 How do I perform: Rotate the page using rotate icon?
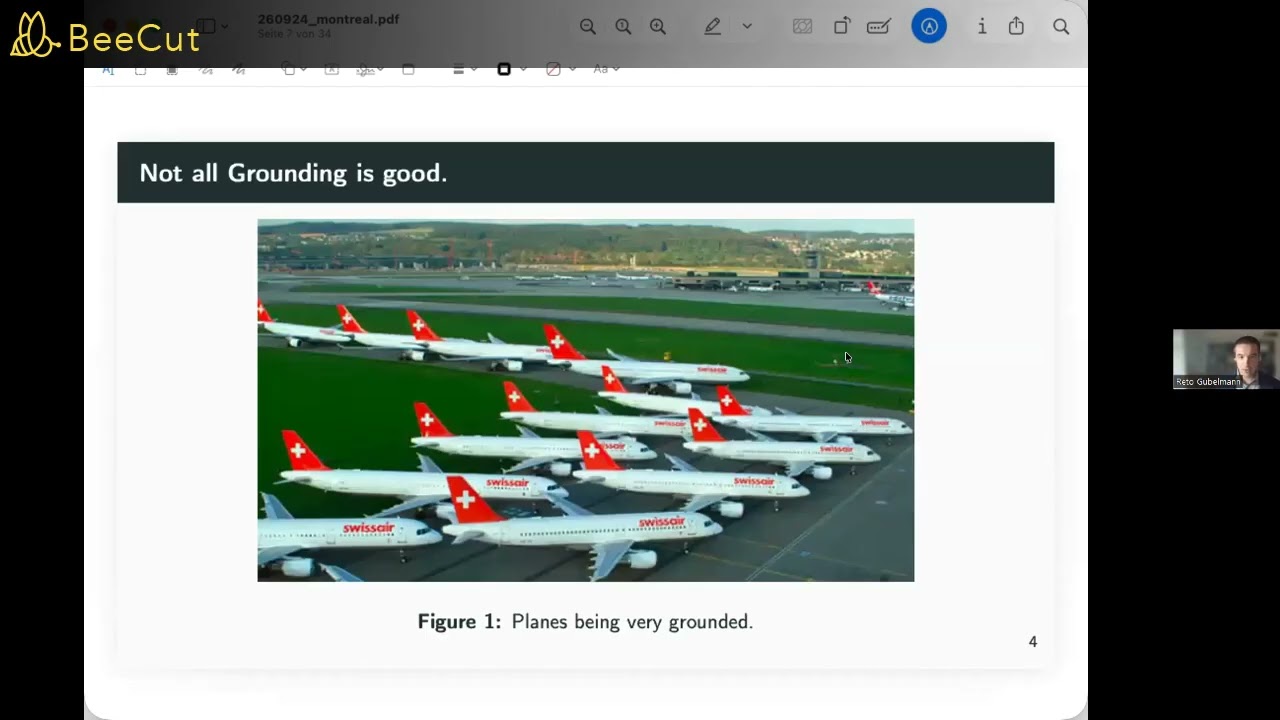click(x=841, y=27)
